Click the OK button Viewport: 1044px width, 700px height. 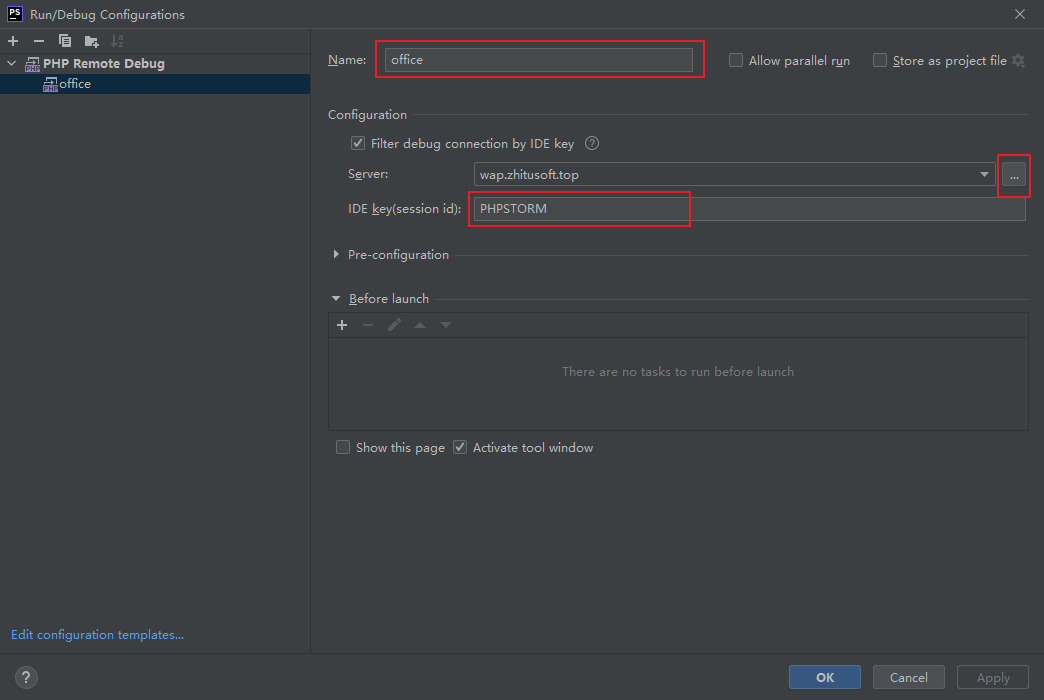tap(824, 677)
